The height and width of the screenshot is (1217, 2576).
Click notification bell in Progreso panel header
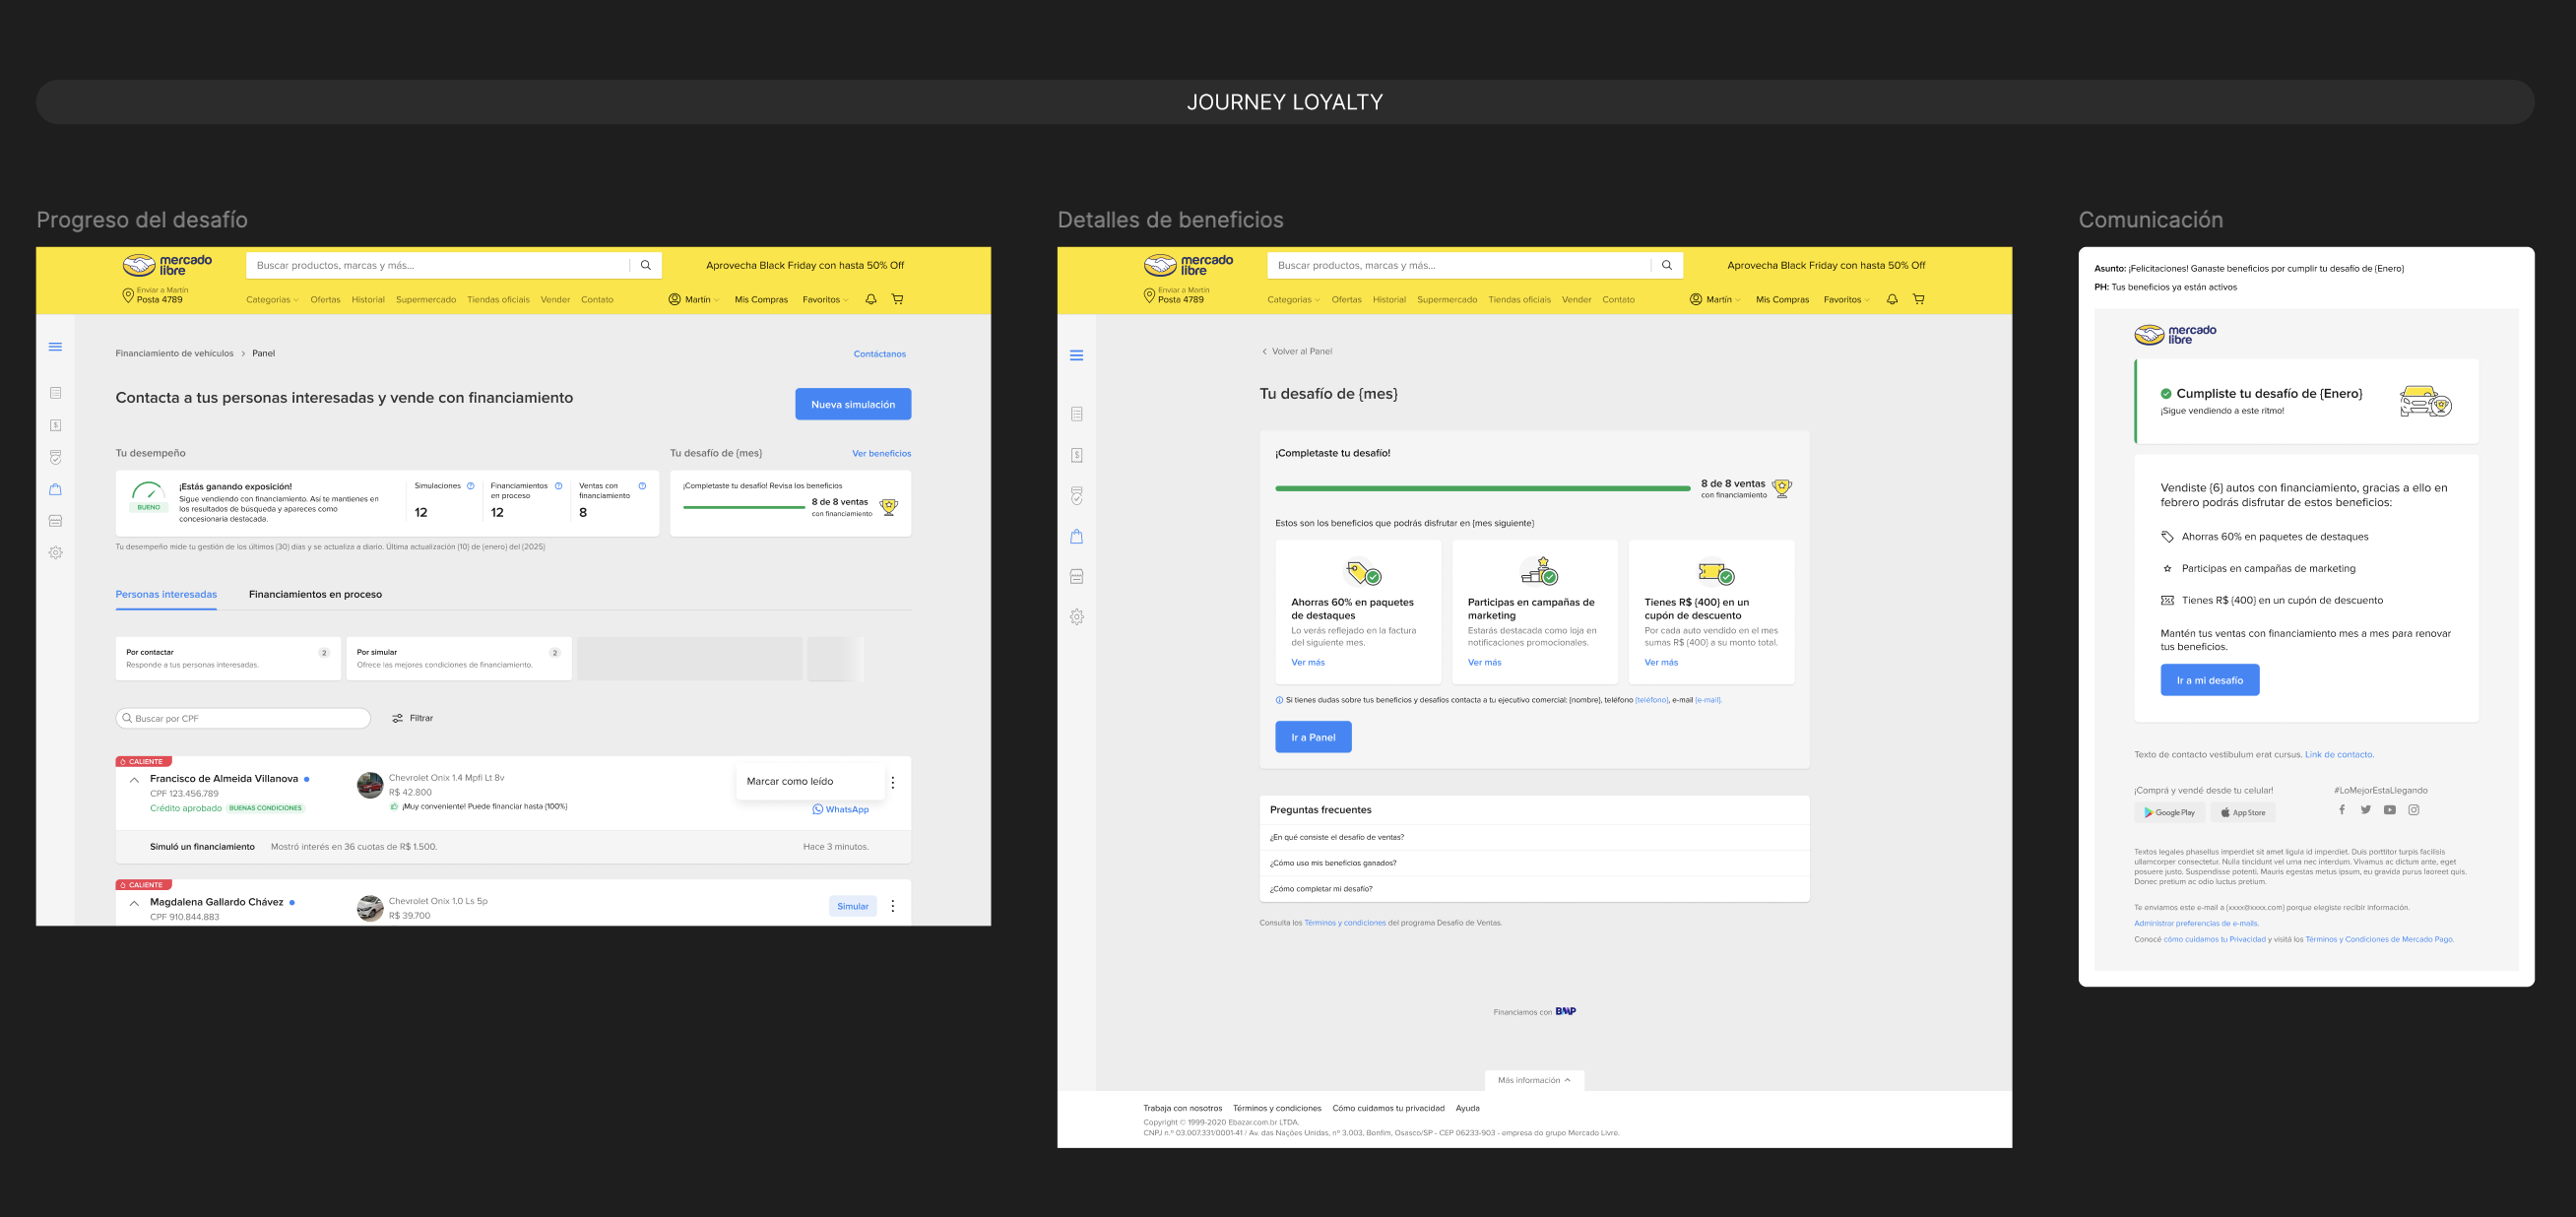point(871,299)
